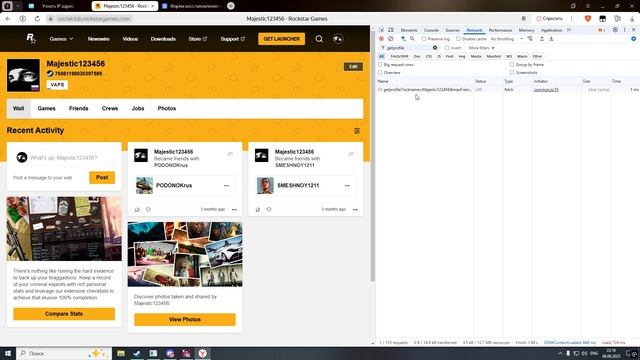Open the DevTools settings gear

tap(615, 30)
